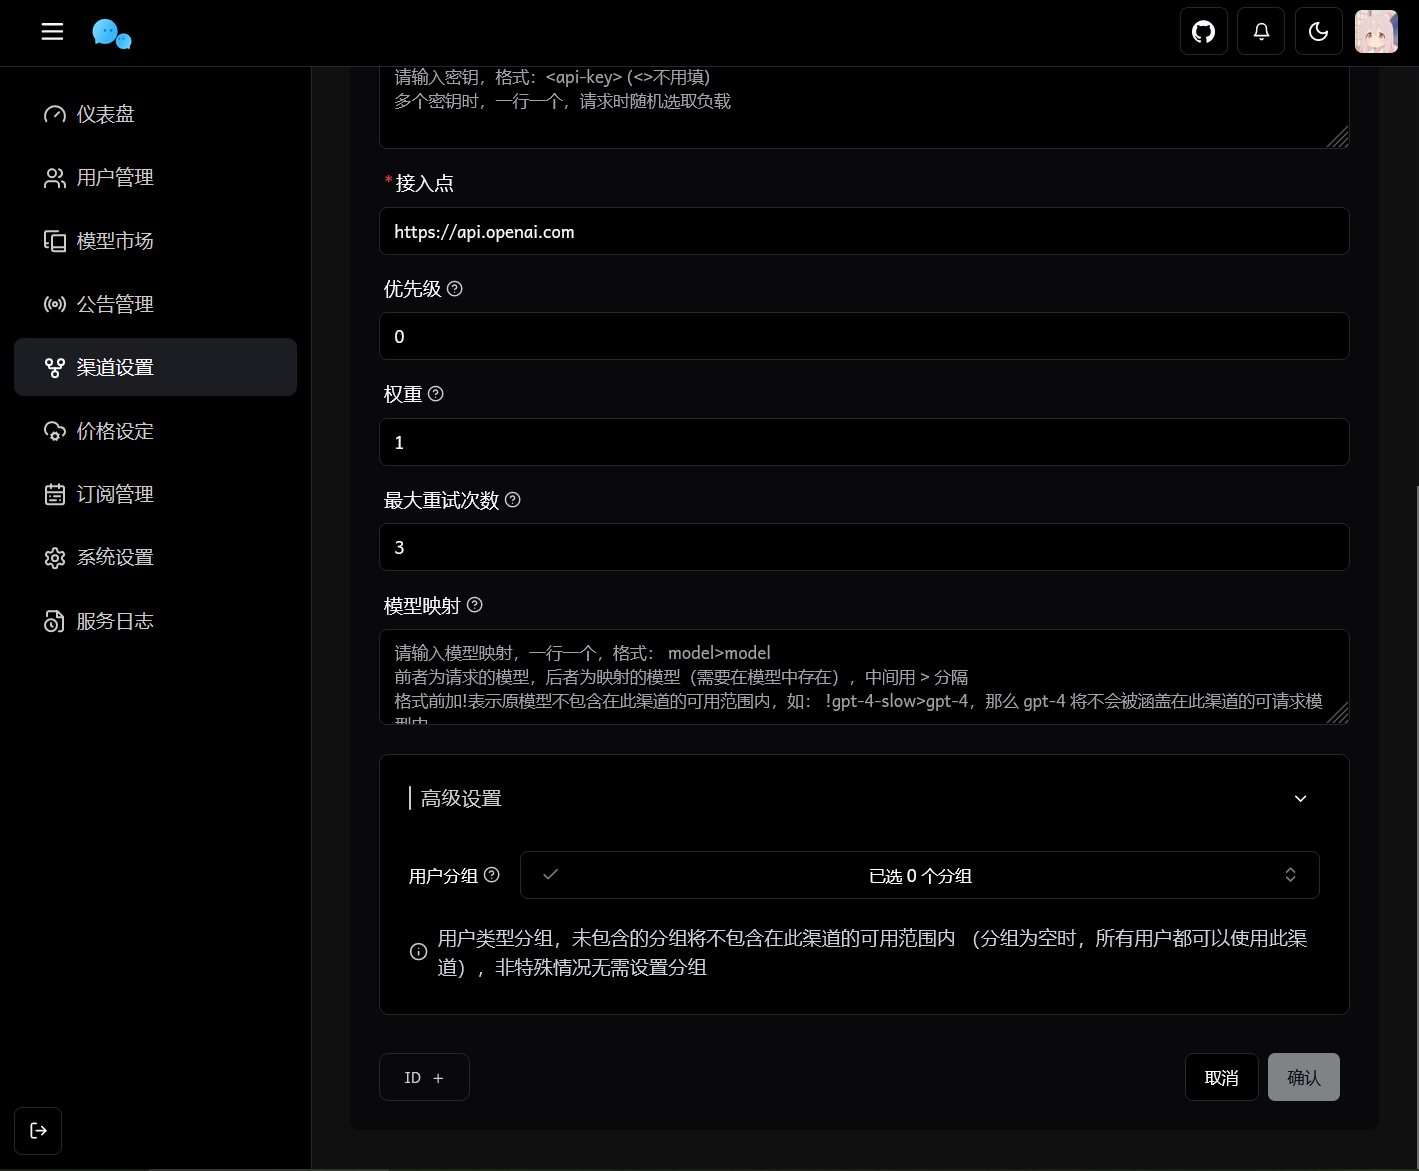Click the logout icon at bottom left
Screen dimensions: 1419x1171
pos(37,1130)
